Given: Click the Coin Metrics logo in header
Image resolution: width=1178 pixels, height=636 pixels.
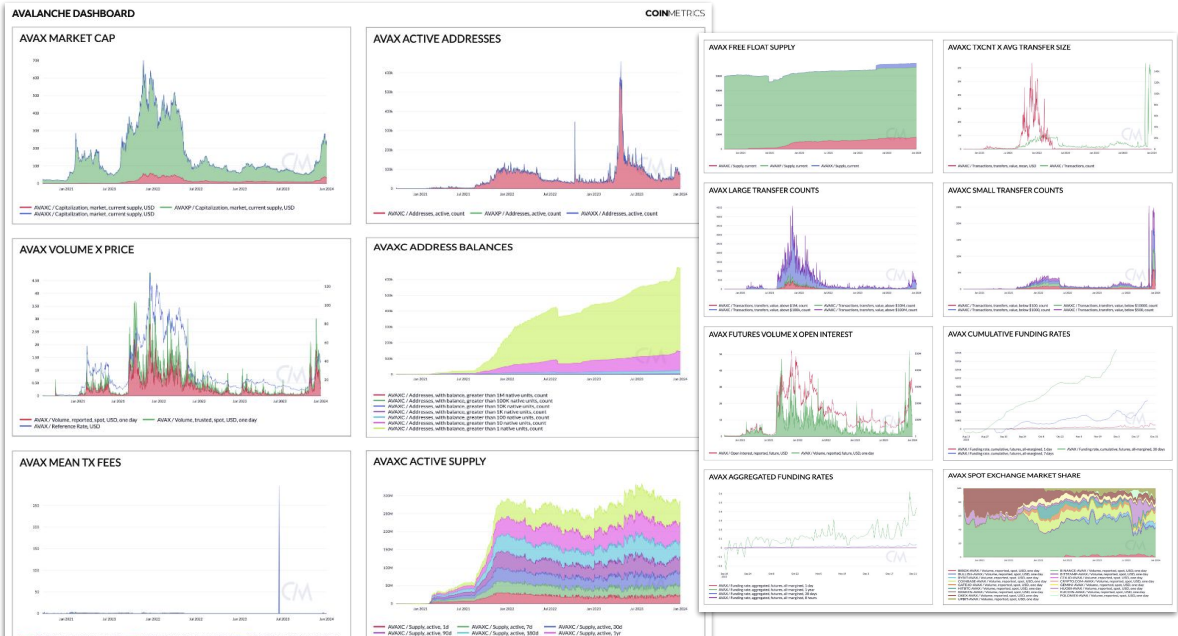Looking at the screenshot, I should 674,13.
